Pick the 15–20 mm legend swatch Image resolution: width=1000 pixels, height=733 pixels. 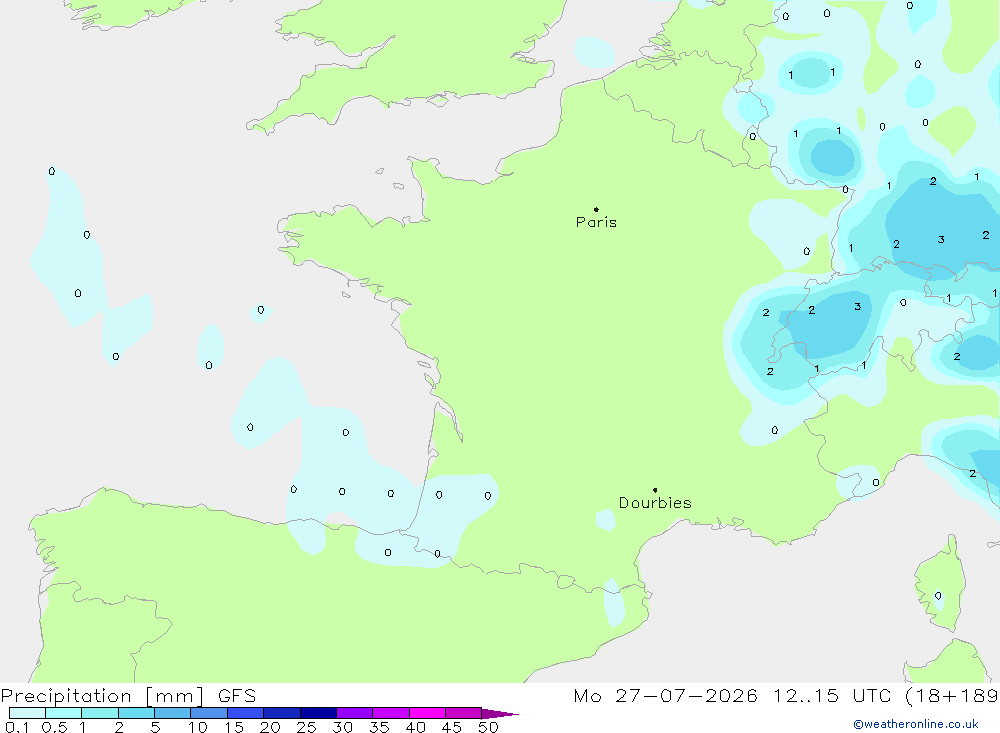(246, 713)
